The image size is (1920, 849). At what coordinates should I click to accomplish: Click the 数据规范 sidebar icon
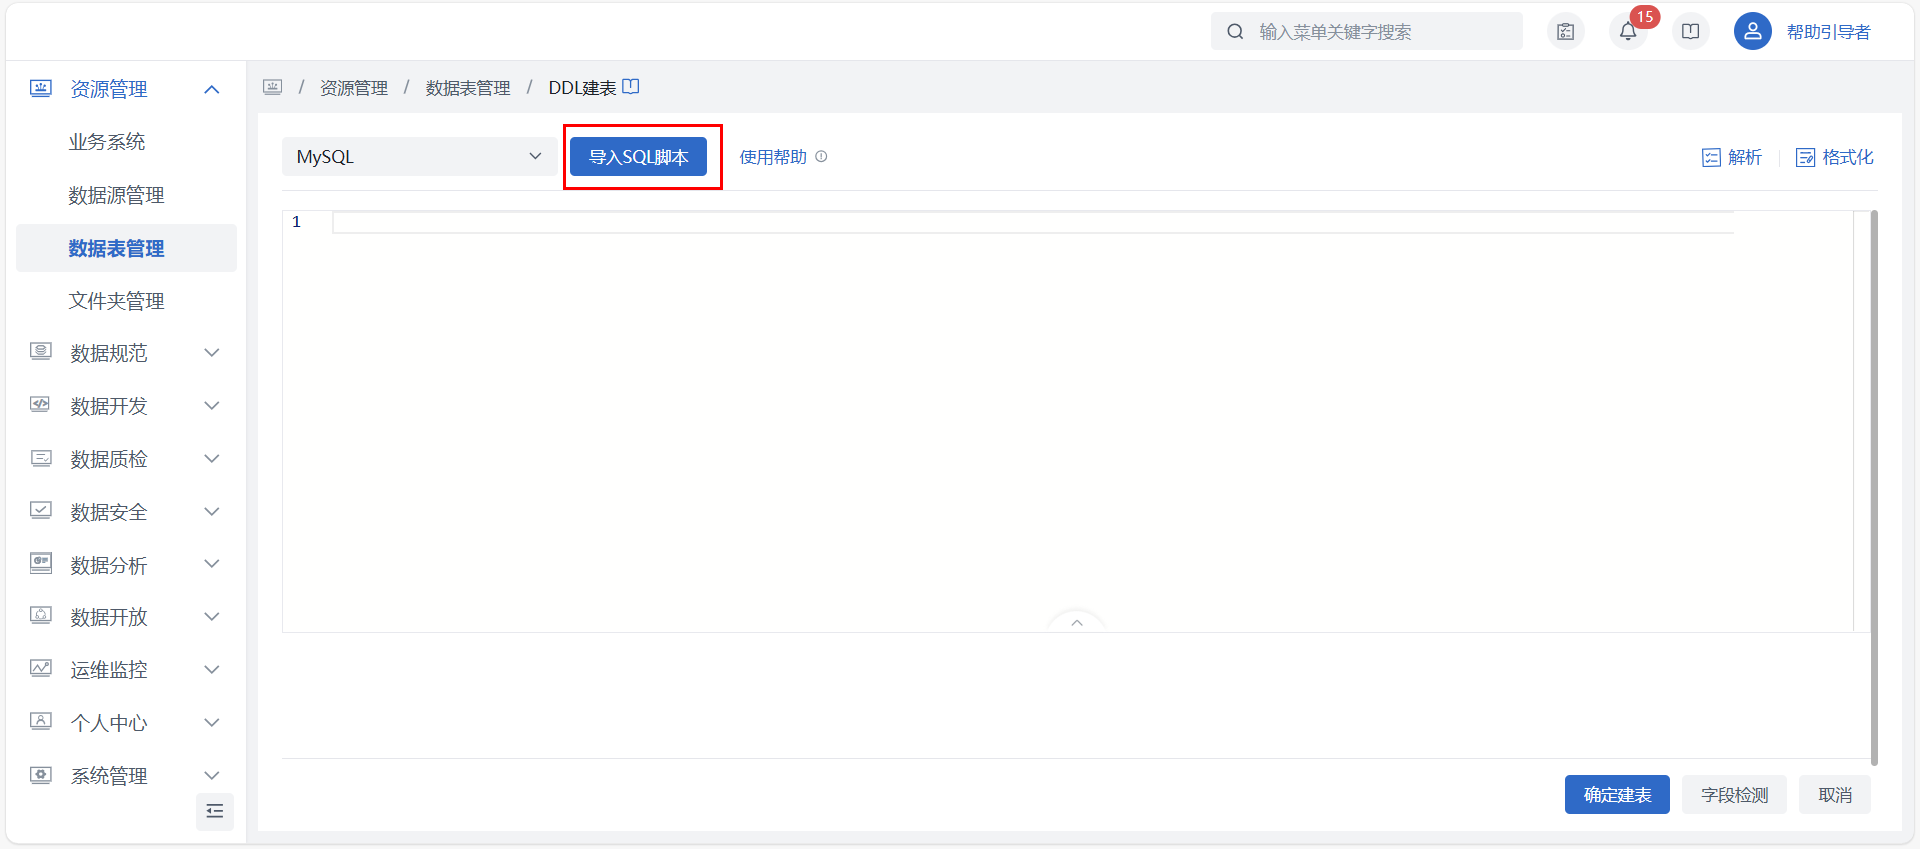[41, 352]
